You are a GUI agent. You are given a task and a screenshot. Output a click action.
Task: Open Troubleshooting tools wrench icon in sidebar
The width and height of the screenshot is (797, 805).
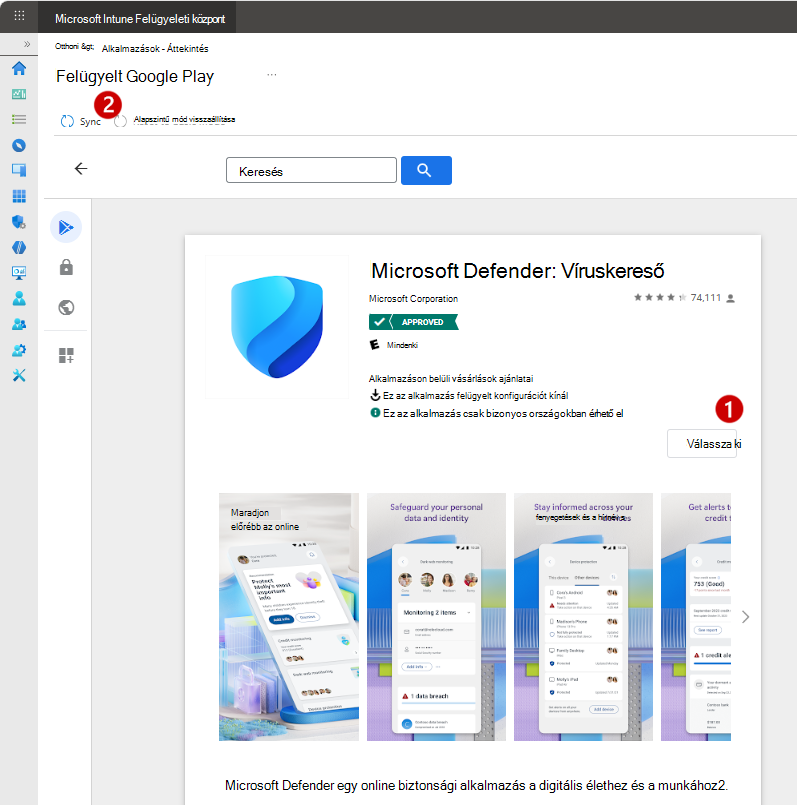point(19,375)
